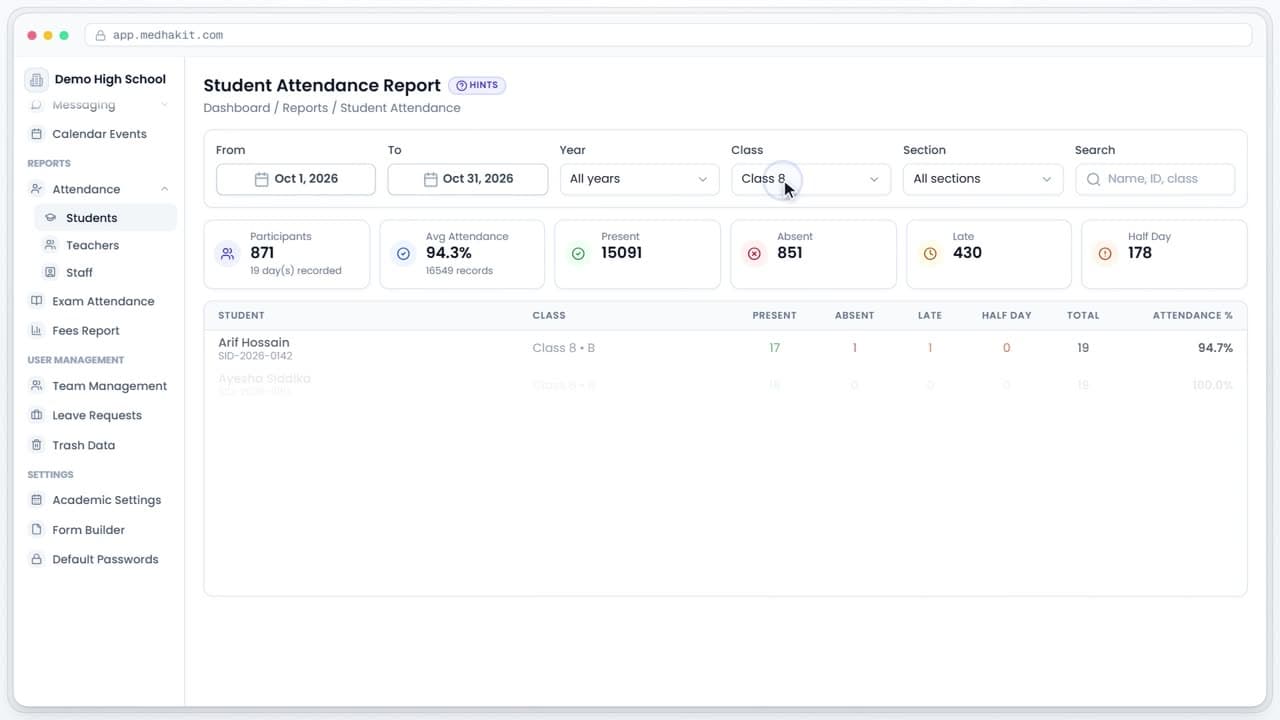The width and height of the screenshot is (1280, 720).
Task: Click the Form Builder document icon
Action: point(37,530)
